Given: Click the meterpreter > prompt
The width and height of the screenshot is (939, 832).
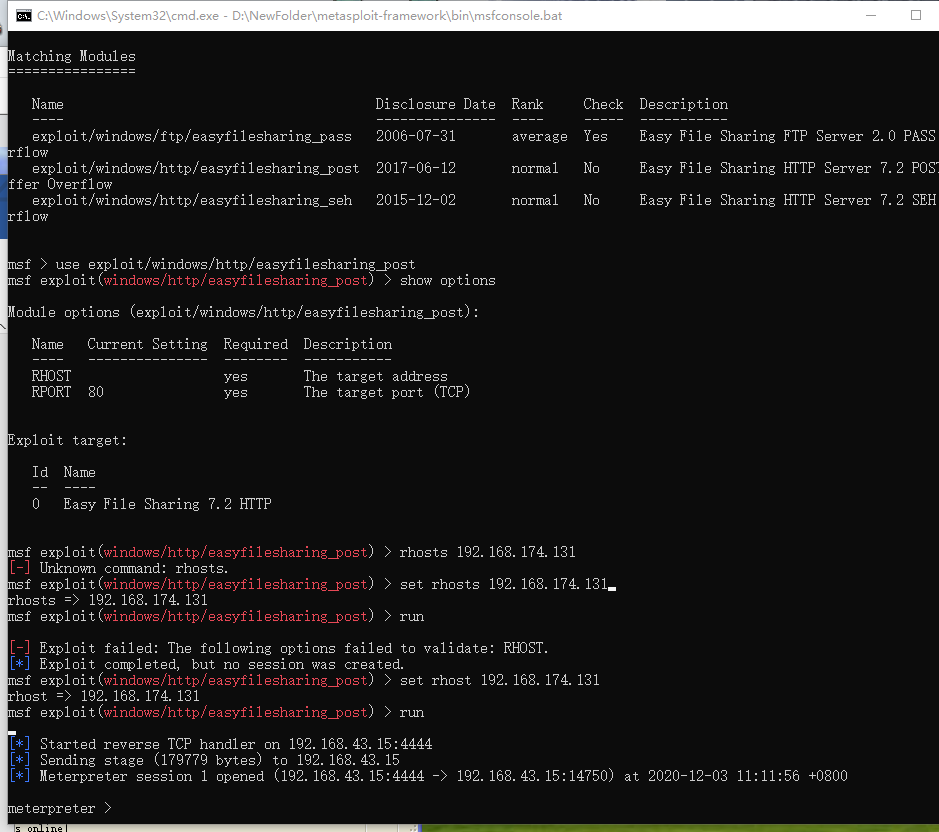Looking at the screenshot, I should 59,809.
